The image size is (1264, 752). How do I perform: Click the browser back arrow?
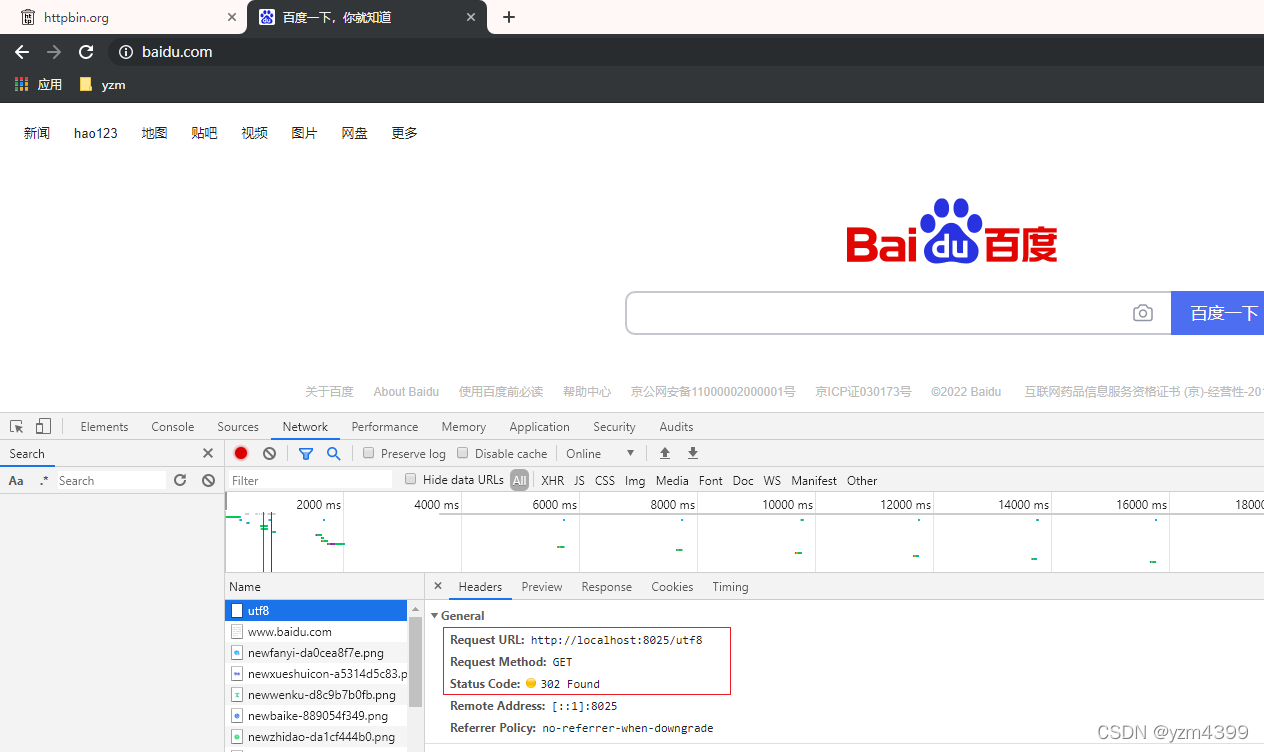pos(22,52)
